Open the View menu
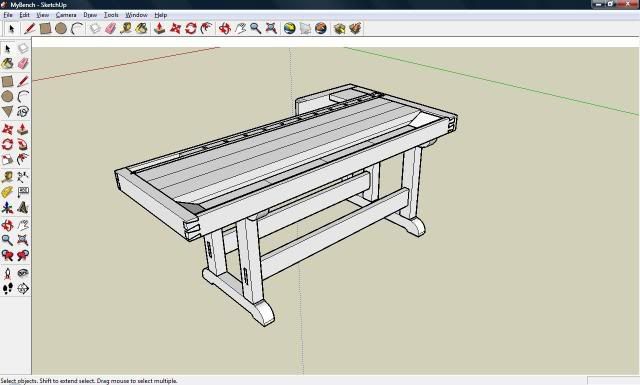The height and width of the screenshot is (385, 640). pos(42,15)
